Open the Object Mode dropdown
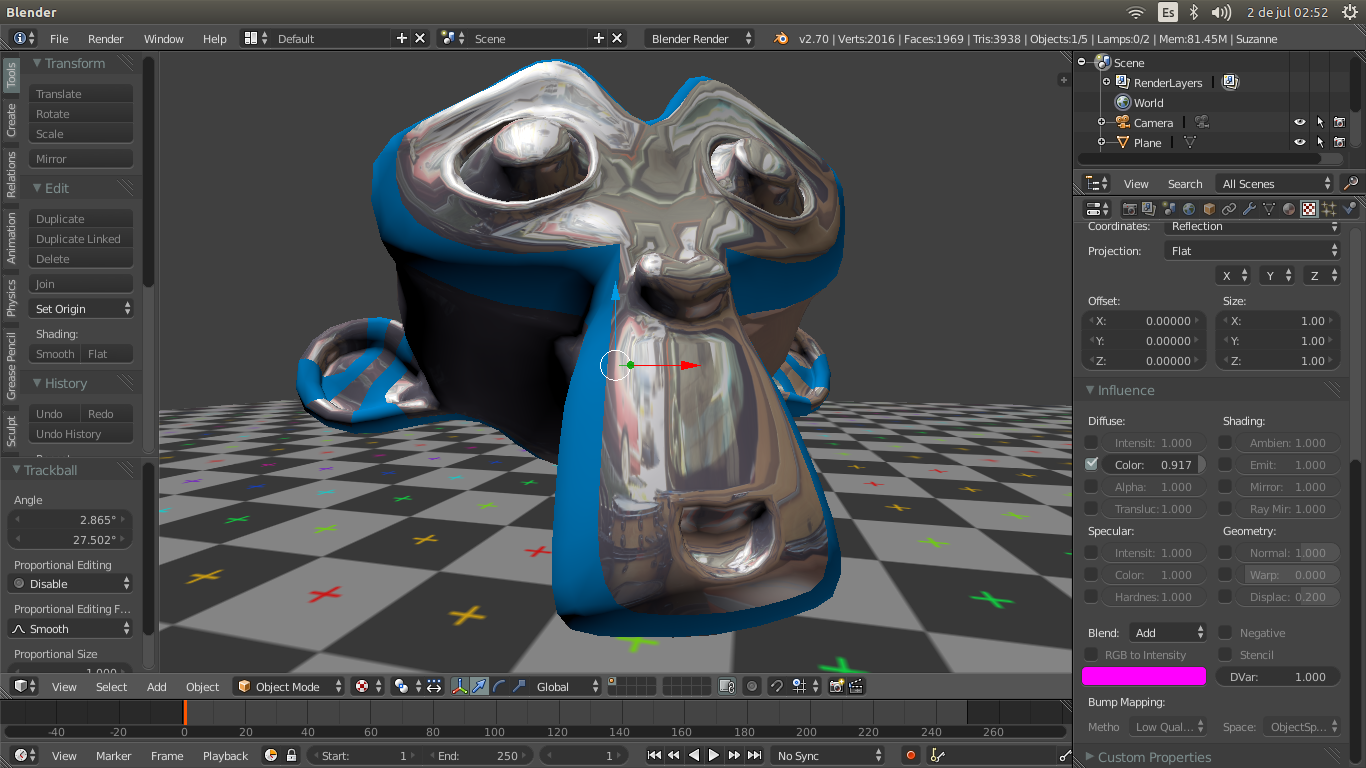Image resolution: width=1366 pixels, height=768 pixels. tap(289, 687)
